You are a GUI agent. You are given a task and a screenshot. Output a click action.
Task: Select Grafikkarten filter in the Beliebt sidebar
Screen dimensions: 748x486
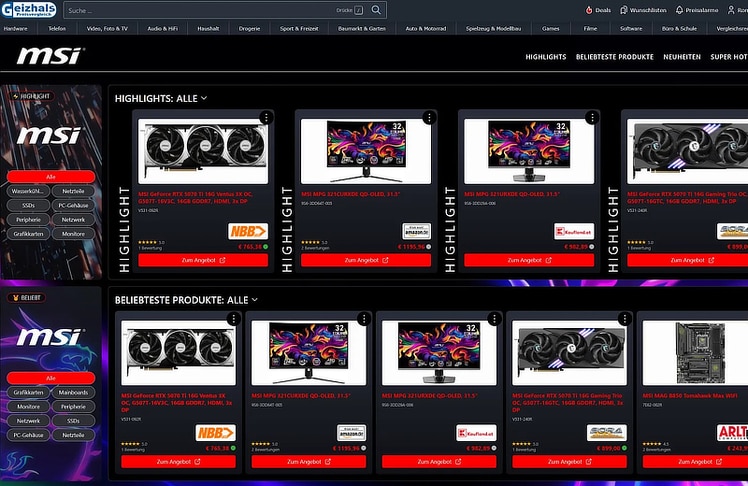coord(29,392)
